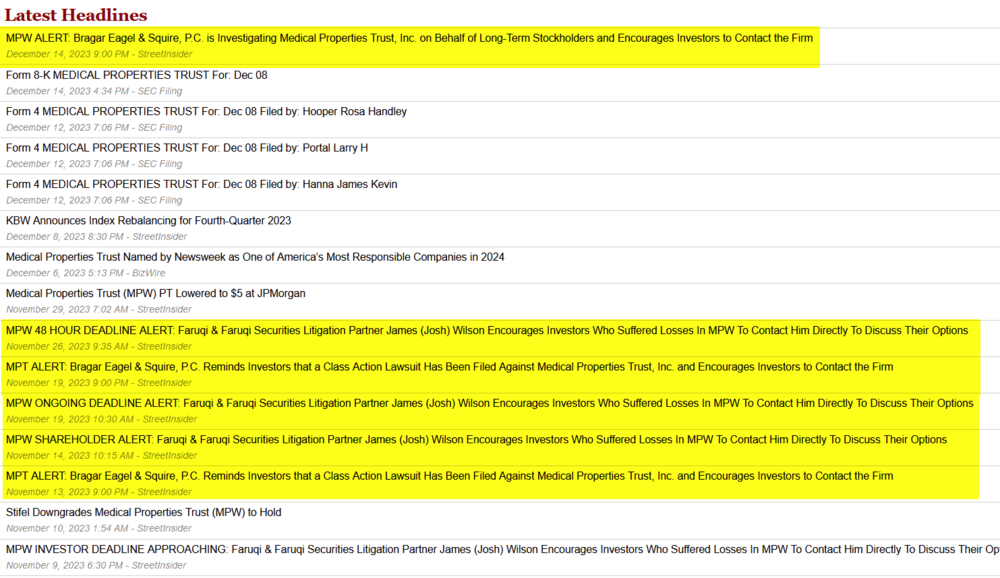
Task: Open Form 4 filing by Portal Larry H
Action: point(187,148)
